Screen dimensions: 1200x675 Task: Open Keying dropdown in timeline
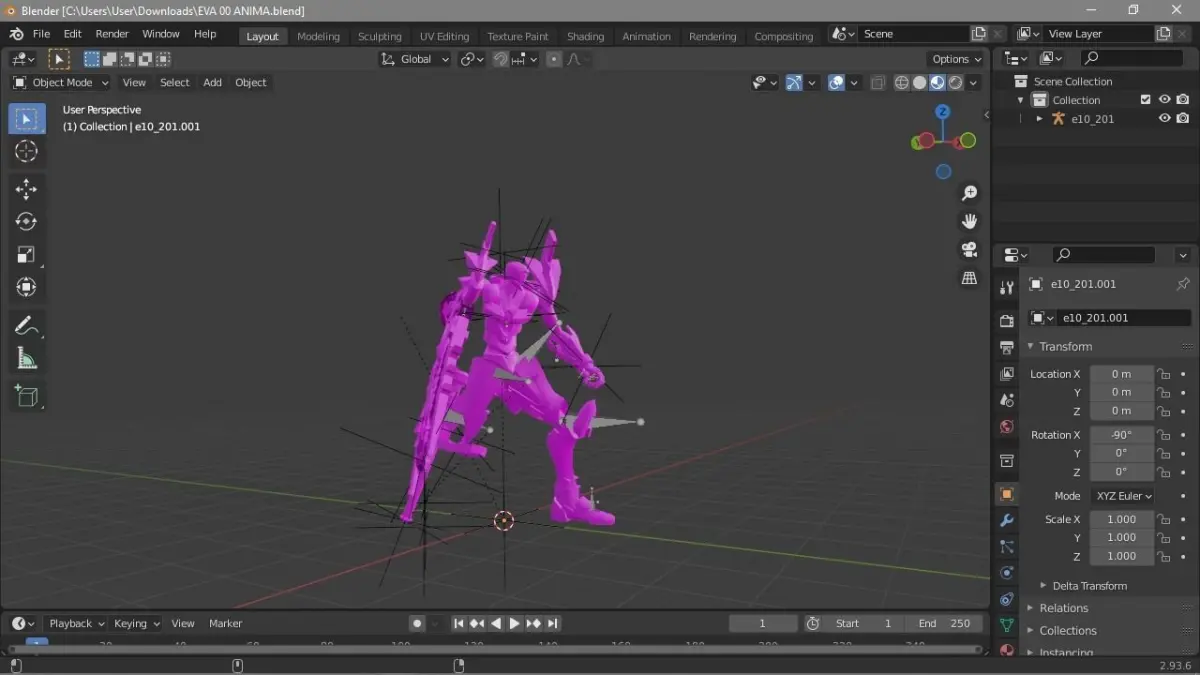[x=136, y=623]
